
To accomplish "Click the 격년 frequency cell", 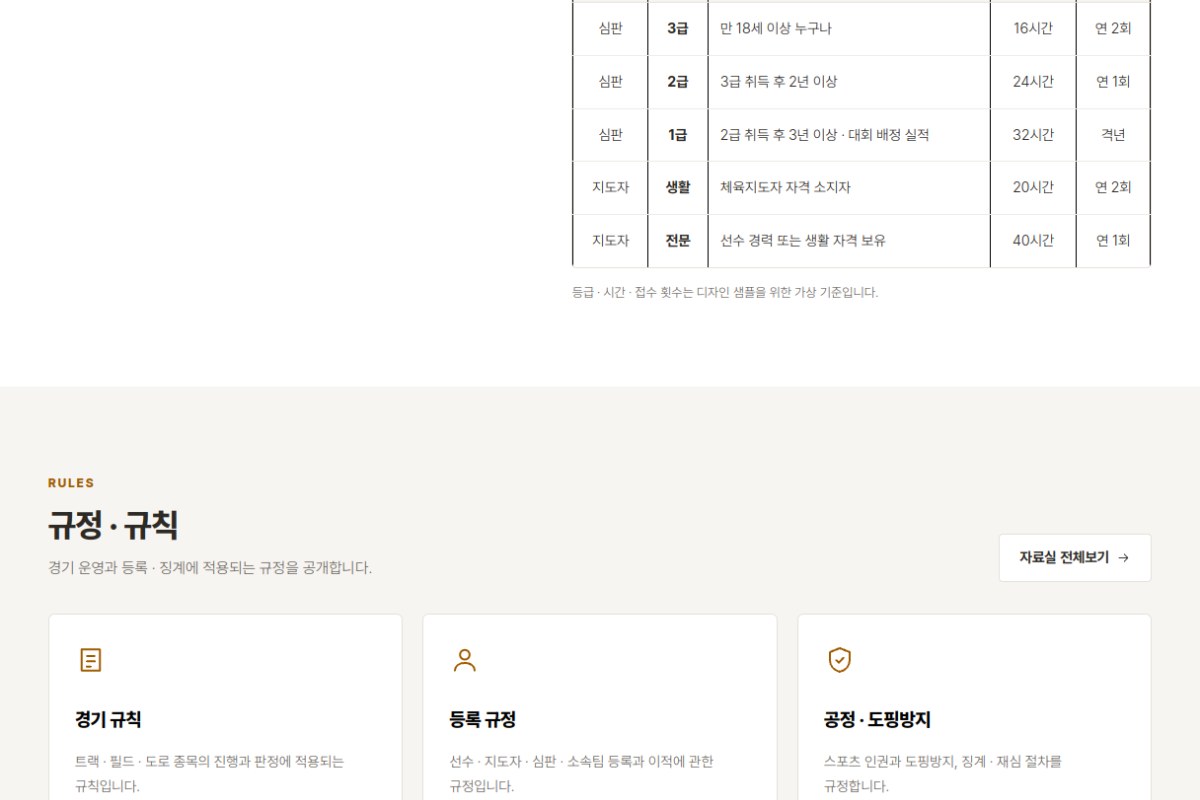I will [1113, 135].
